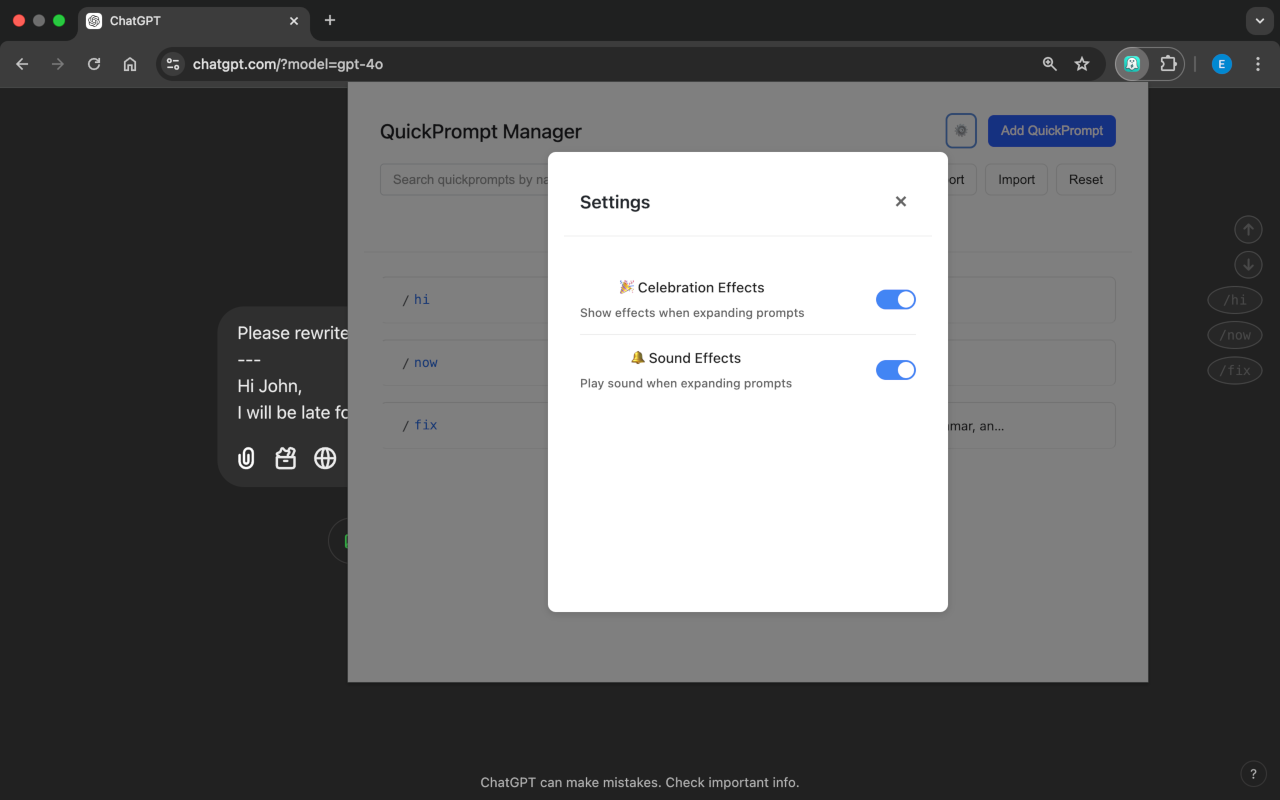Open help via the question mark icon
The height and width of the screenshot is (800, 1280).
click(x=1253, y=773)
